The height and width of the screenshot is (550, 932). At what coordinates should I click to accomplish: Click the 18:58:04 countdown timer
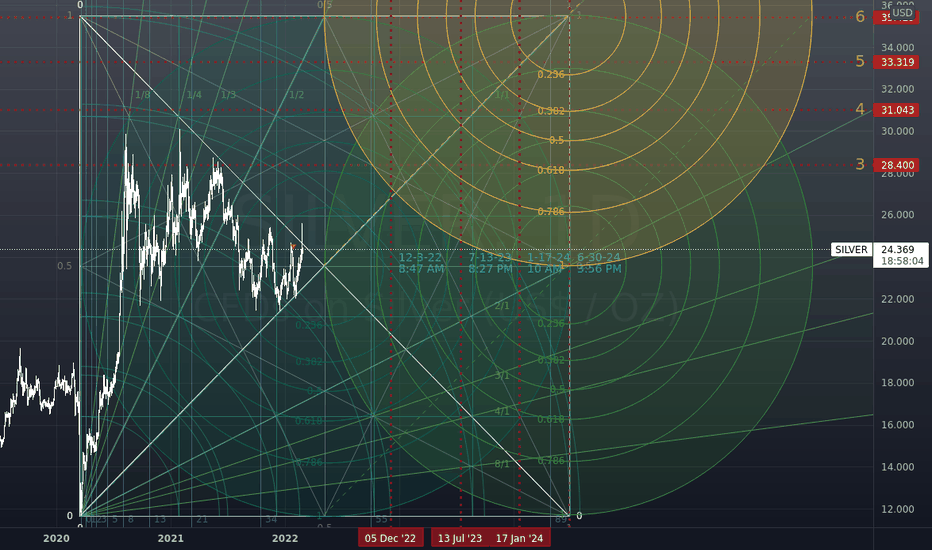(902, 261)
